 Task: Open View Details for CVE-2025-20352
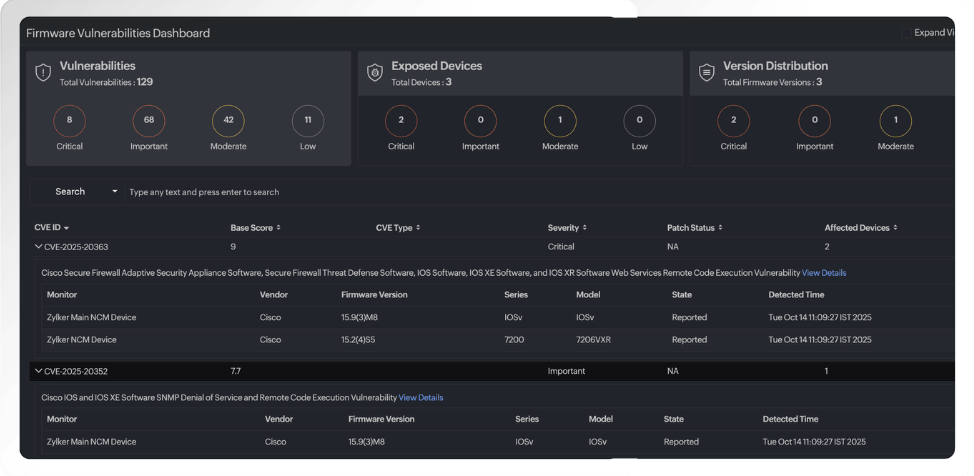tap(421, 397)
